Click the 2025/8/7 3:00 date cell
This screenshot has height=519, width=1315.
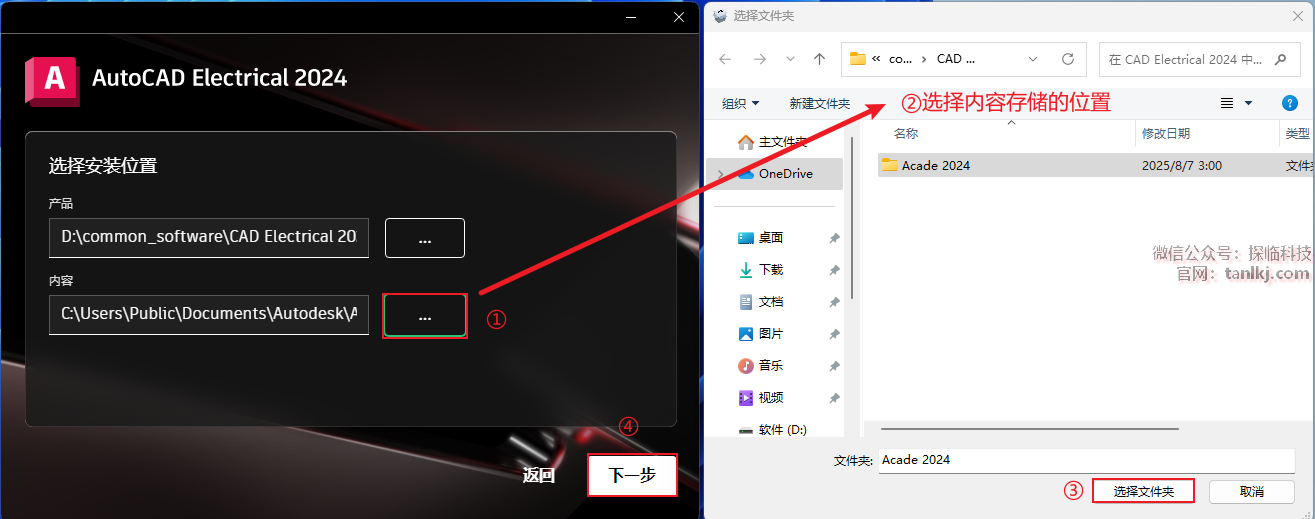1181,165
